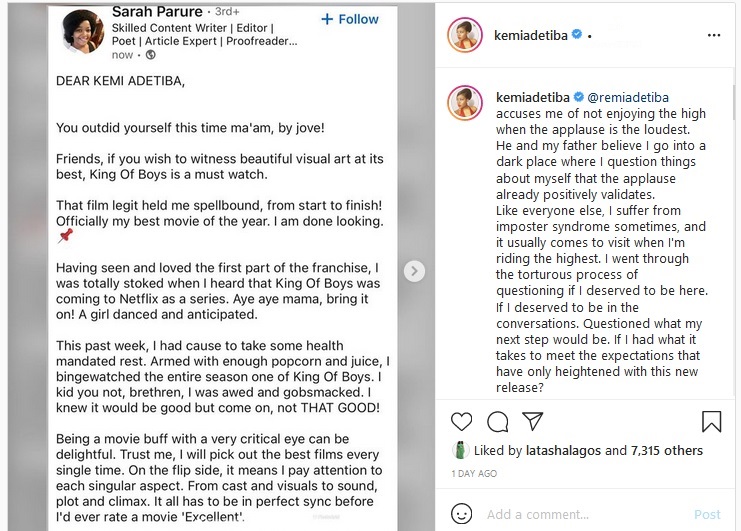Open the emoji picker in the comment box
The width and height of the screenshot is (741, 531).
click(x=461, y=514)
